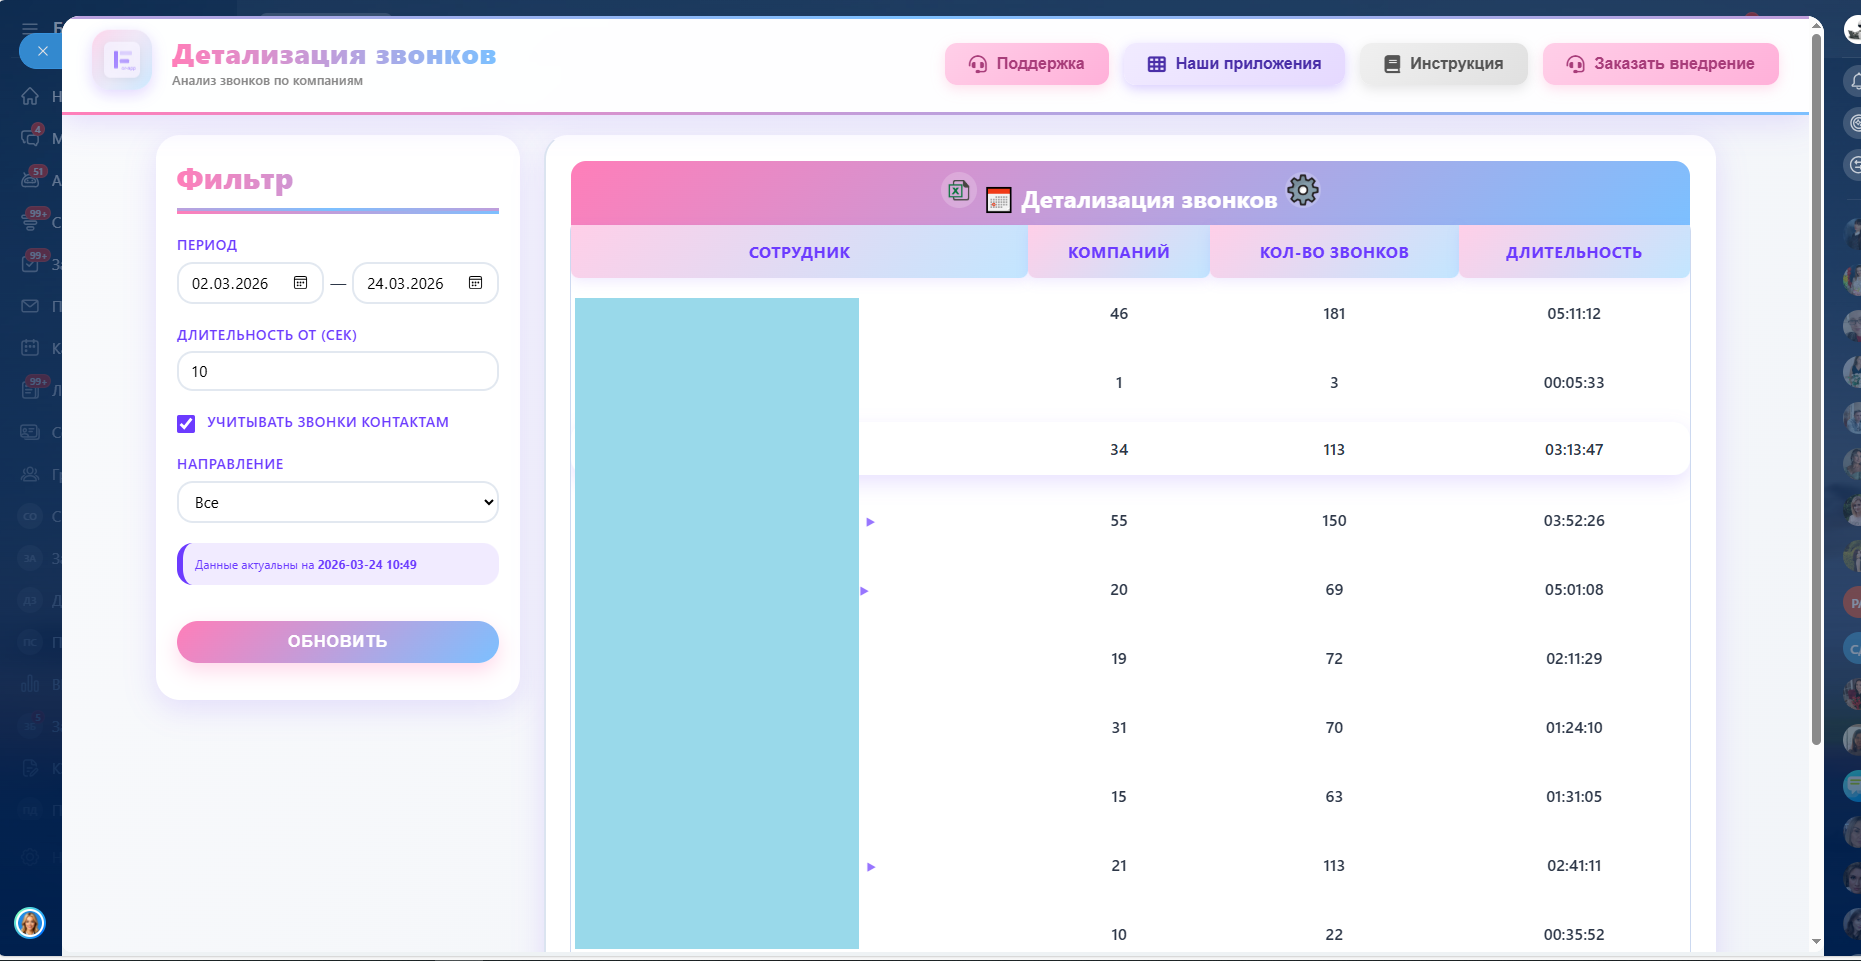Open the gear icon in left sidebar
Screen dimensions: 1861x961
[x=30, y=857]
